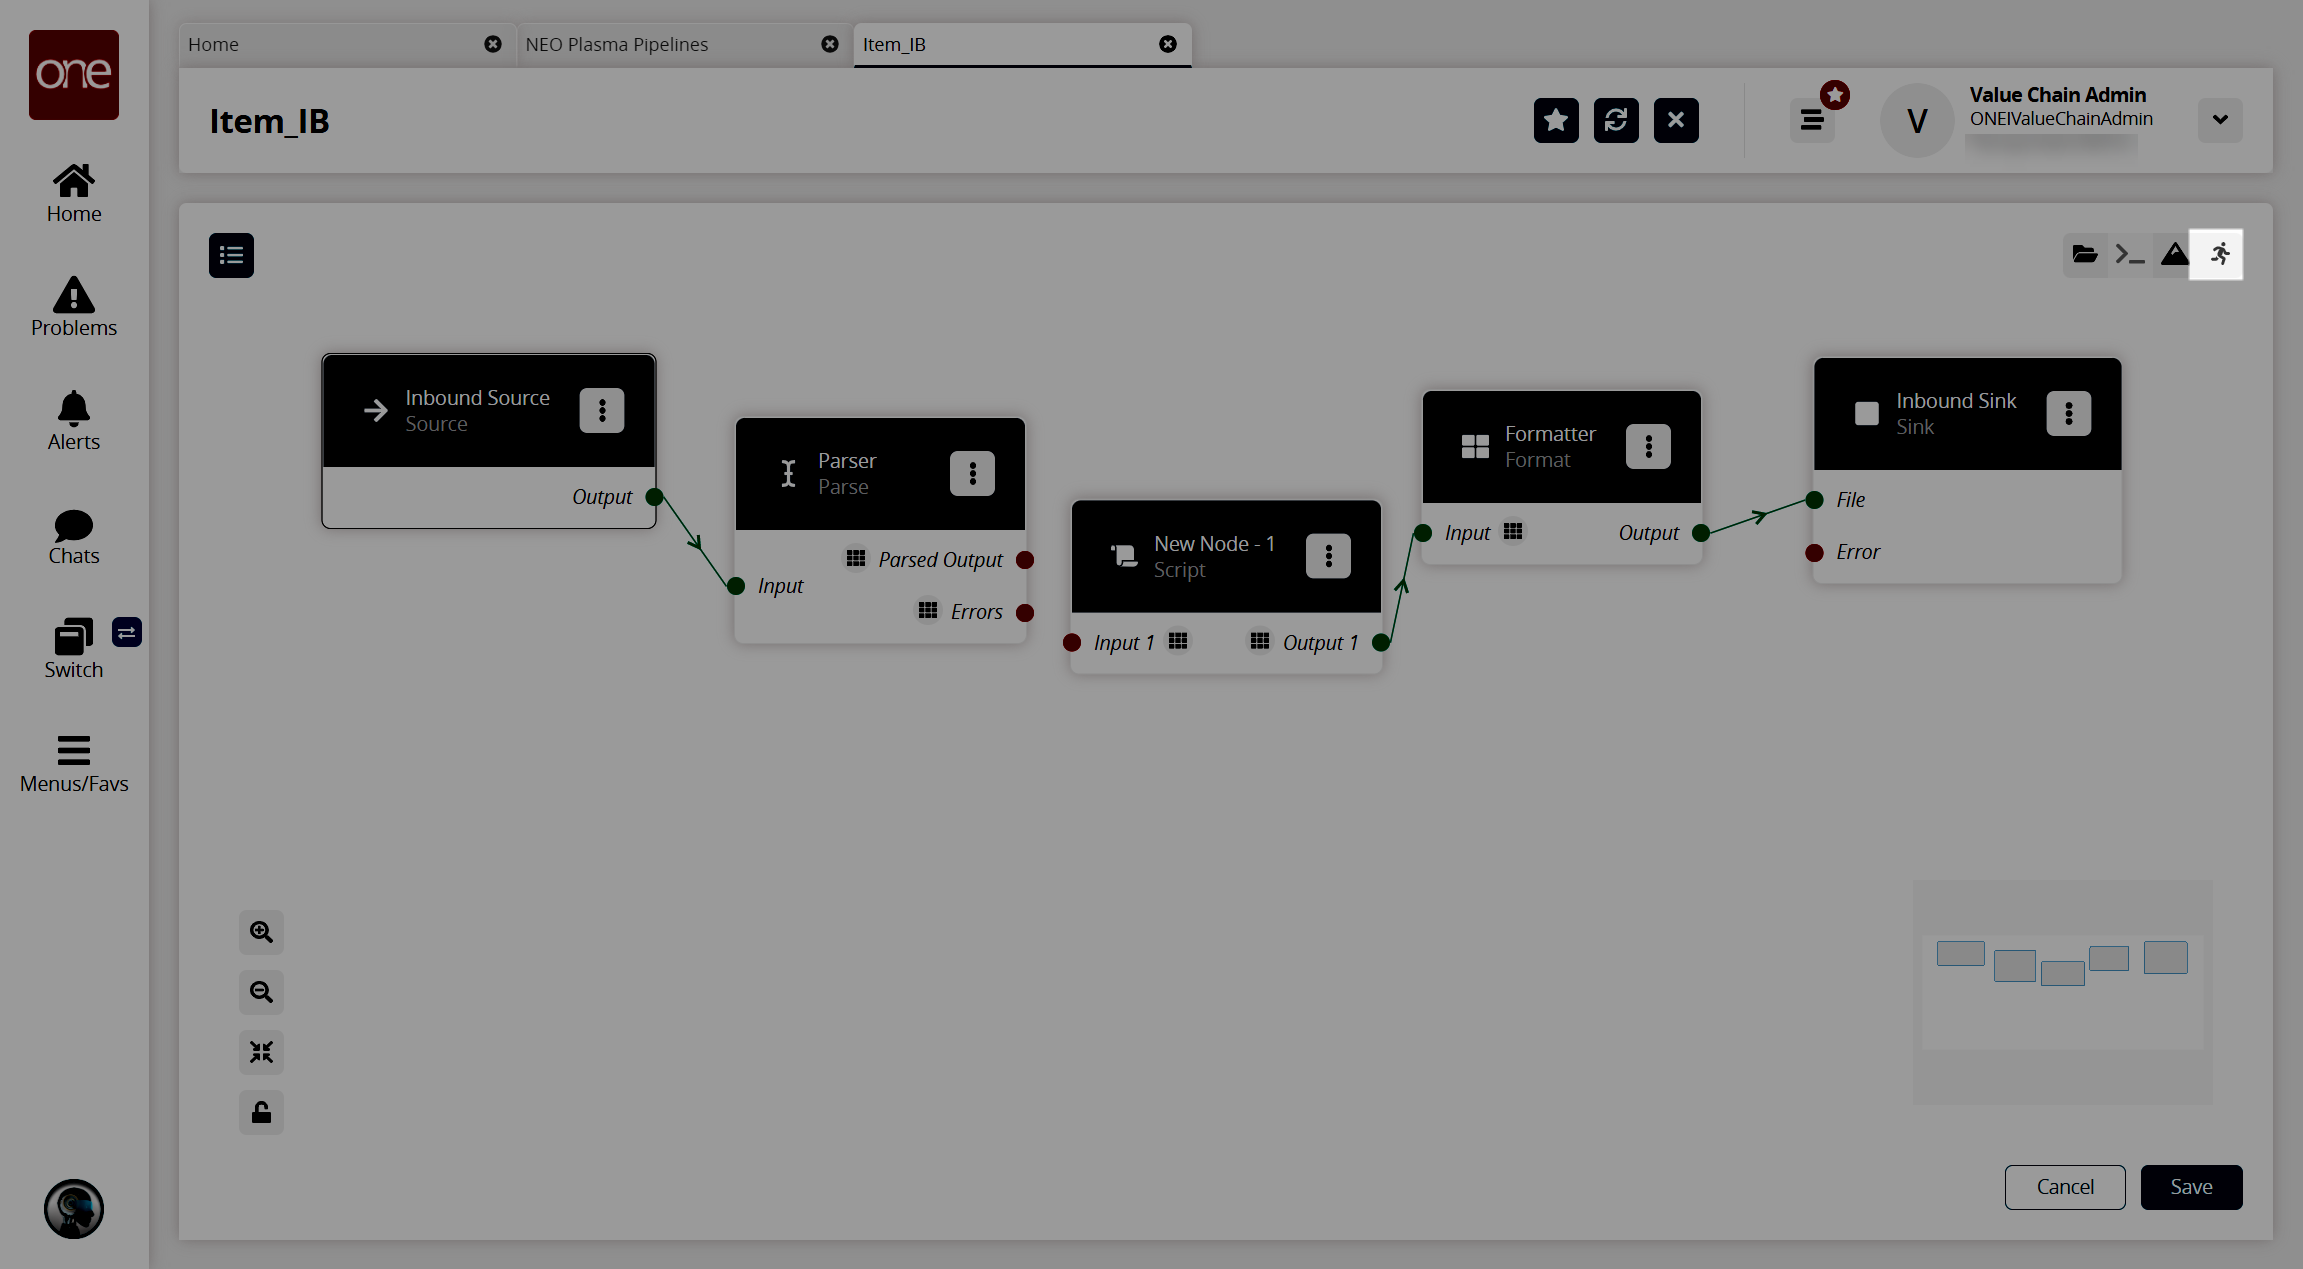Expand the pipeline options hamburger menu
Viewport: 2303px width, 1269px height.
coord(231,255)
